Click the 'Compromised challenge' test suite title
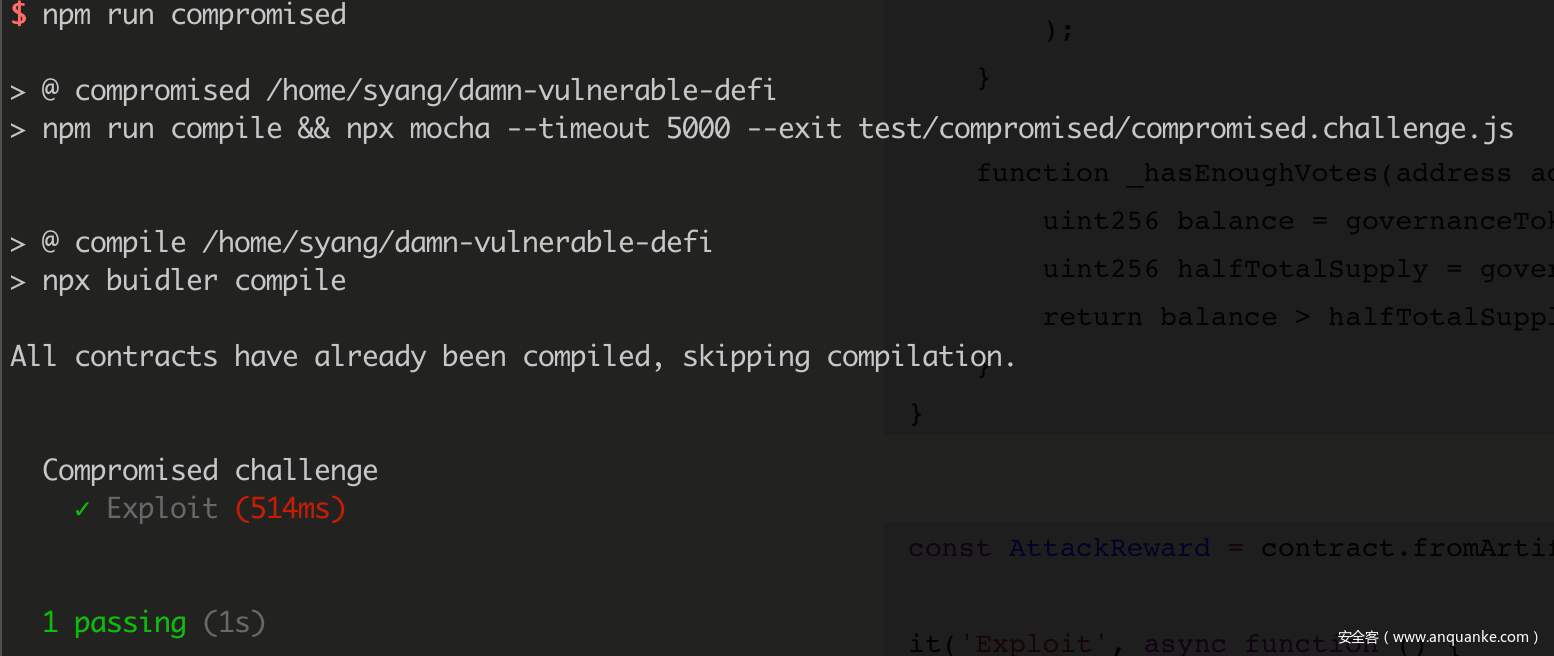1554x656 pixels. coord(210,471)
